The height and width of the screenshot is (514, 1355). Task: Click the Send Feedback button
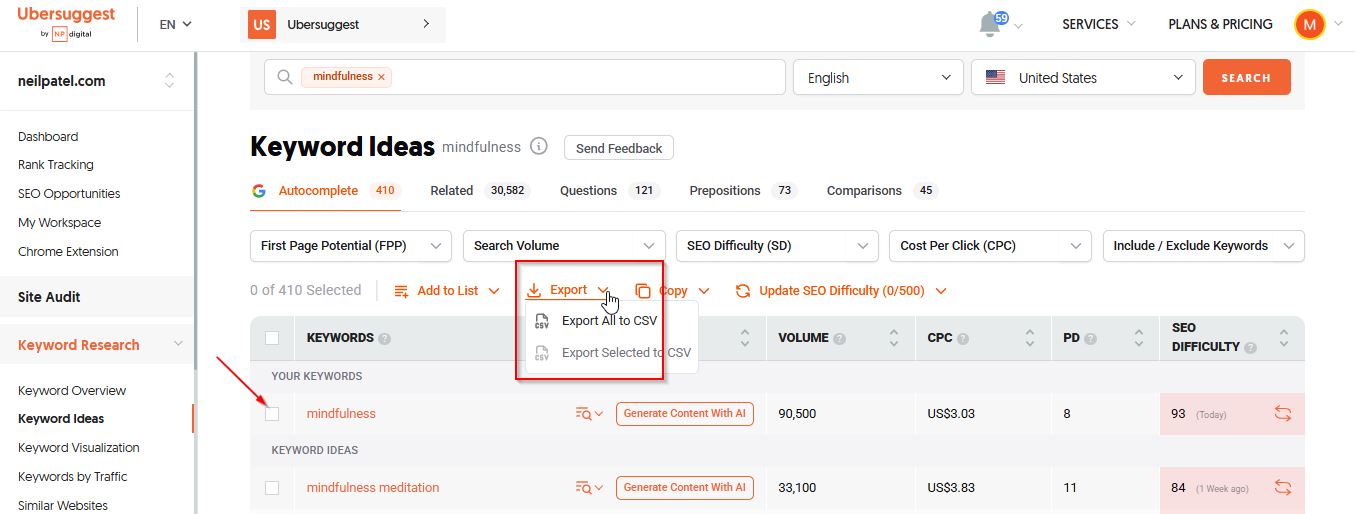pyautogui.click(x=619, y=148)
